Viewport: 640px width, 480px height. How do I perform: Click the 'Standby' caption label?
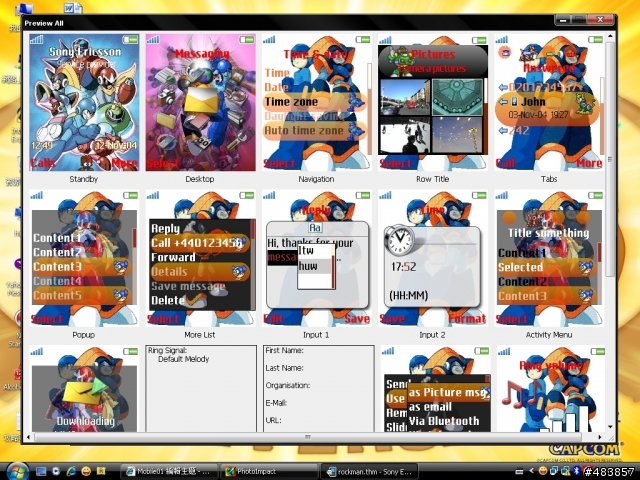(83, 179)
